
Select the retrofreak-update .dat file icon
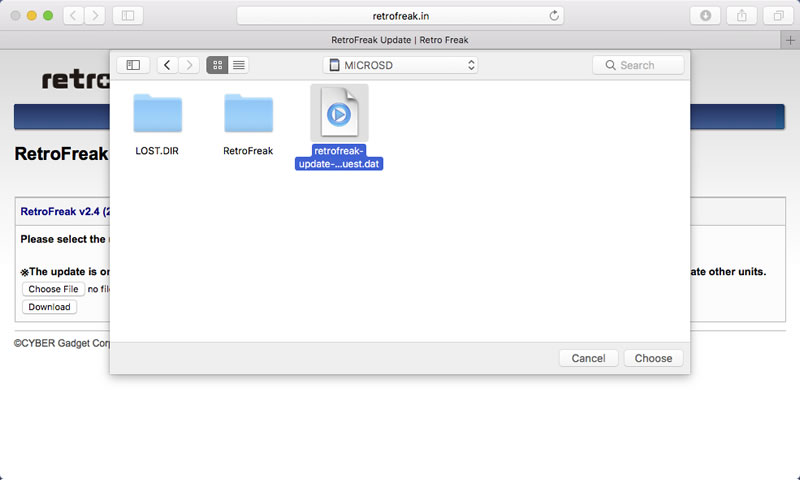coord(339,114)
